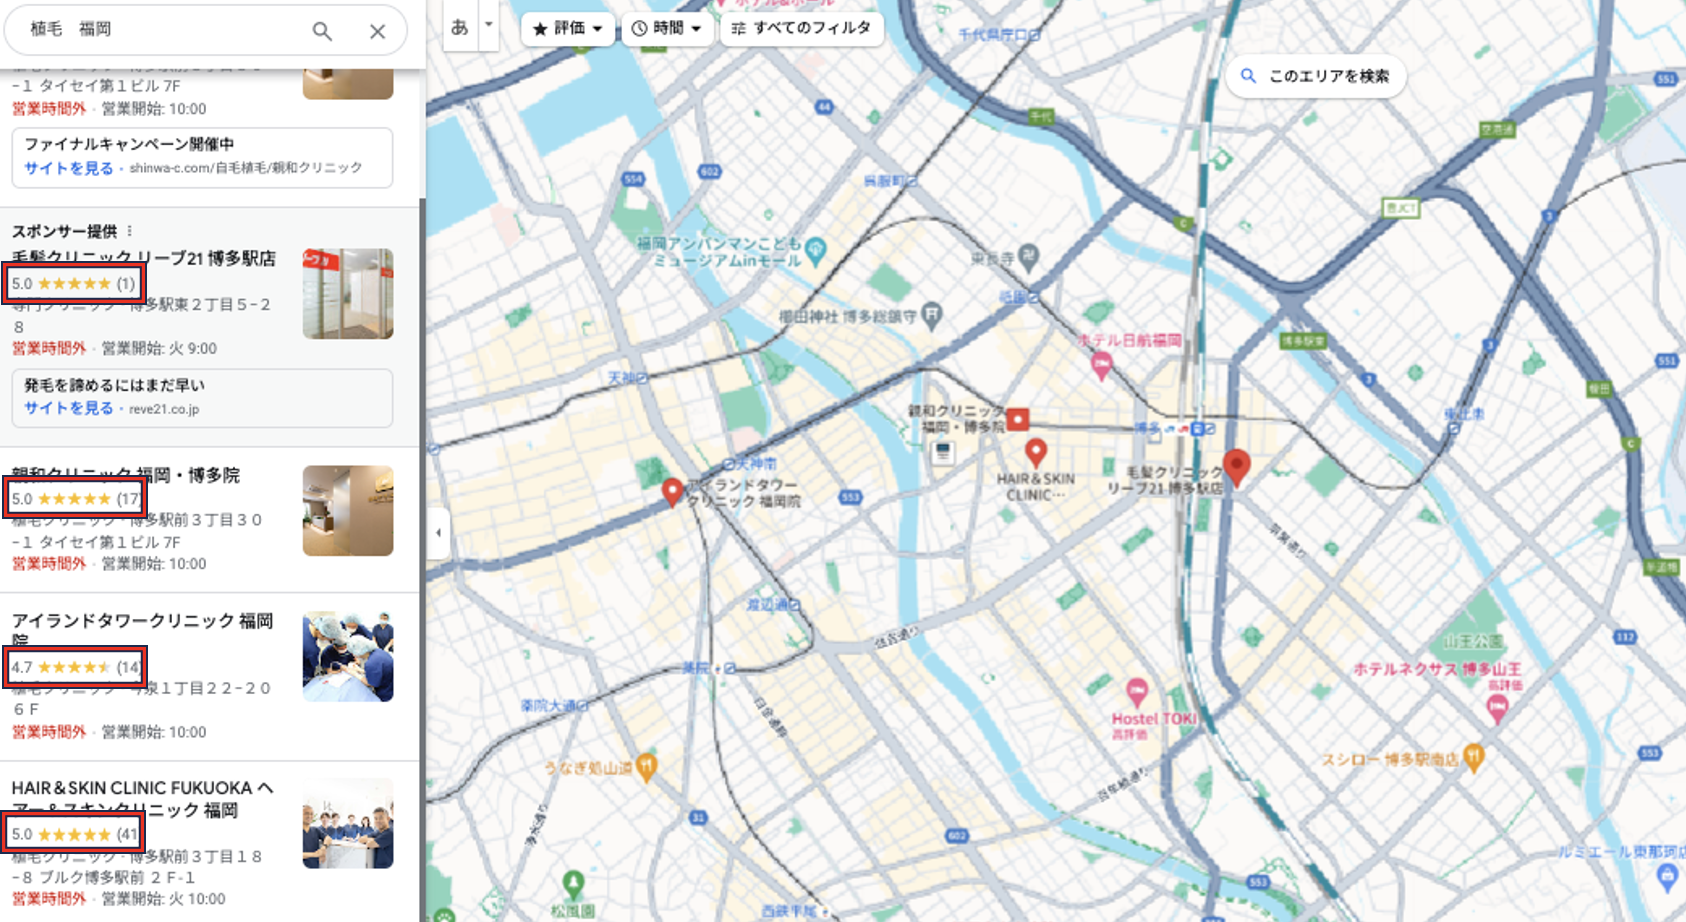Click the map pin for HAIR&SKIN CLINIC
Image resolution: width=1686 pixels, height=922 pixels.
1036,452
